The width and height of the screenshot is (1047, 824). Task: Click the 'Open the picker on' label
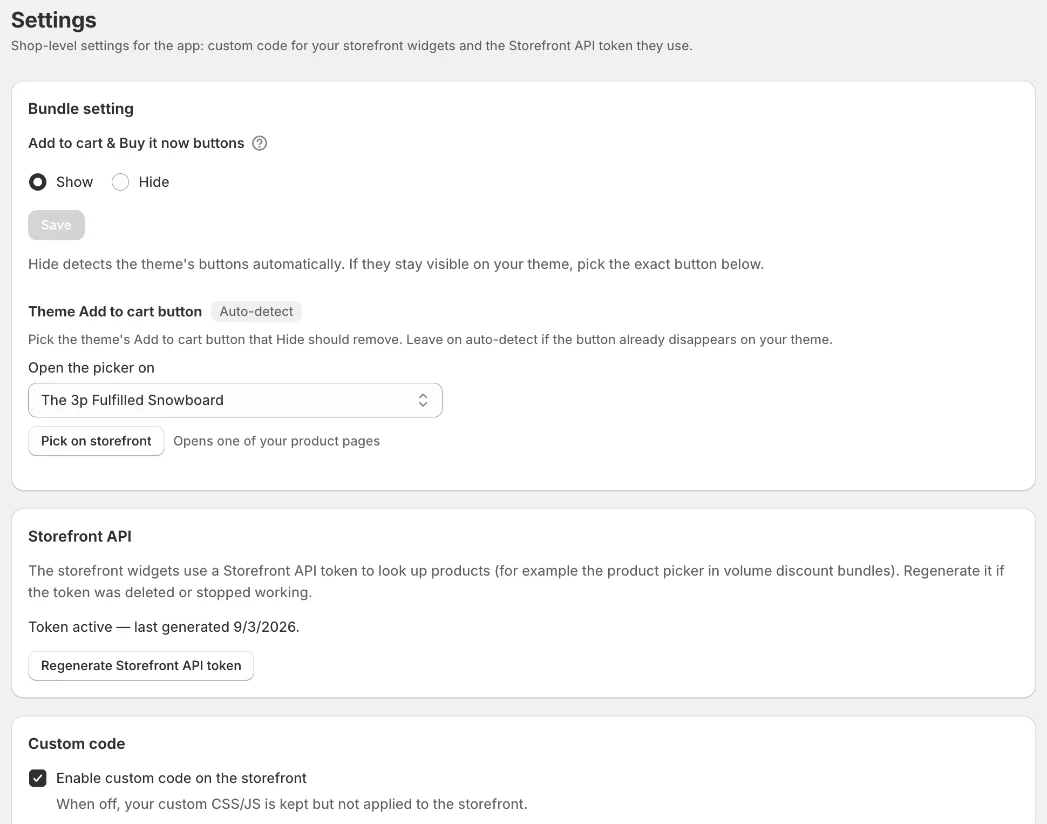91,368
